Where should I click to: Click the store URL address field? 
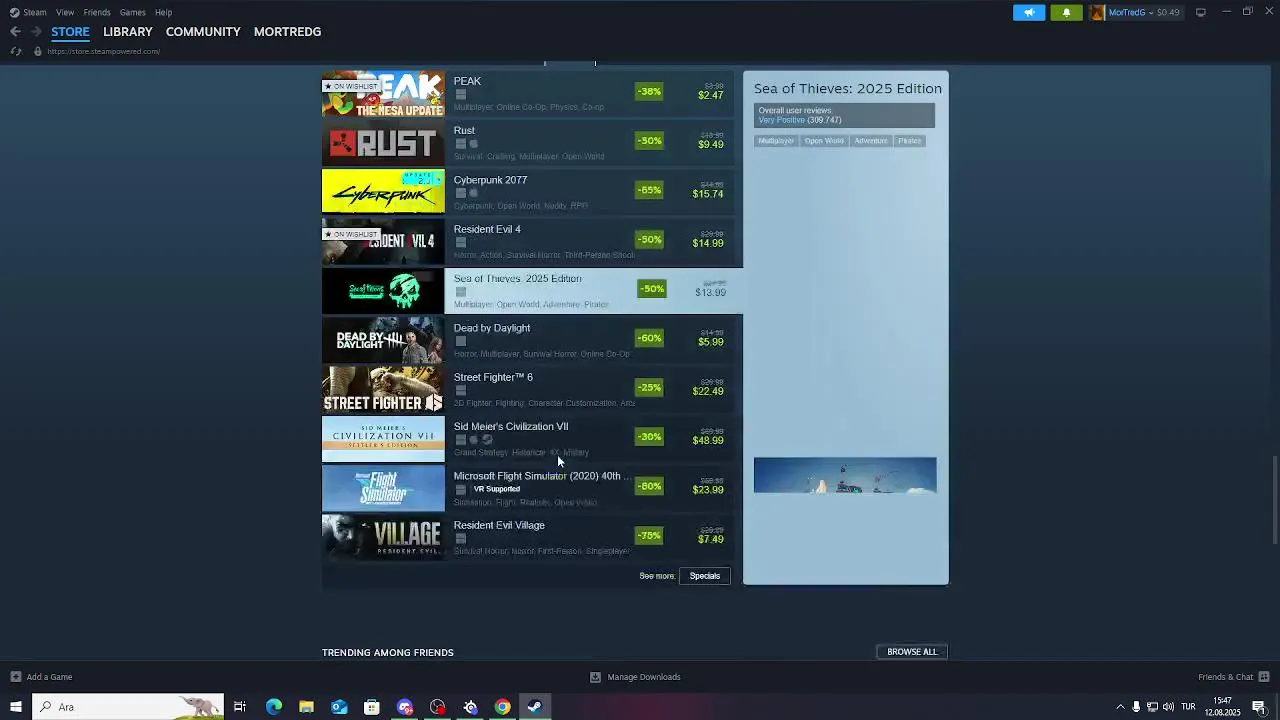(x=103, y=51)
